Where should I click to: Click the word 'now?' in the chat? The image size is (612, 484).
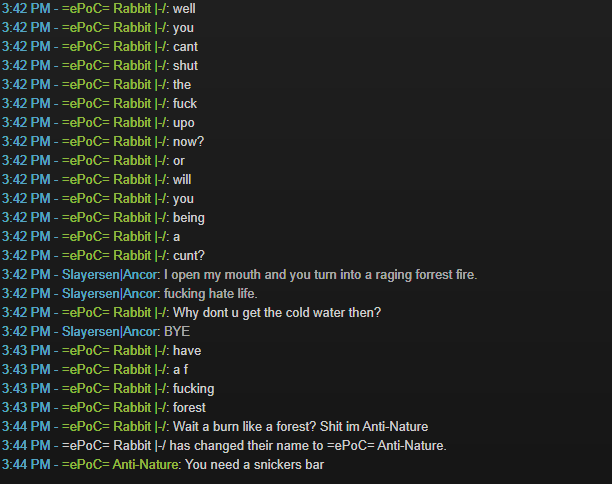click(189, 141)
